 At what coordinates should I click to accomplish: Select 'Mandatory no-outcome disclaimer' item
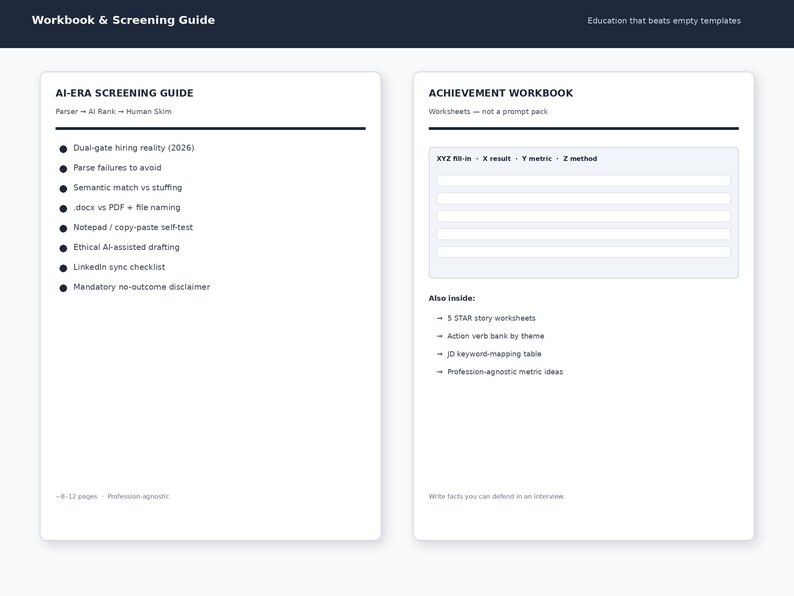click(142, 287)
